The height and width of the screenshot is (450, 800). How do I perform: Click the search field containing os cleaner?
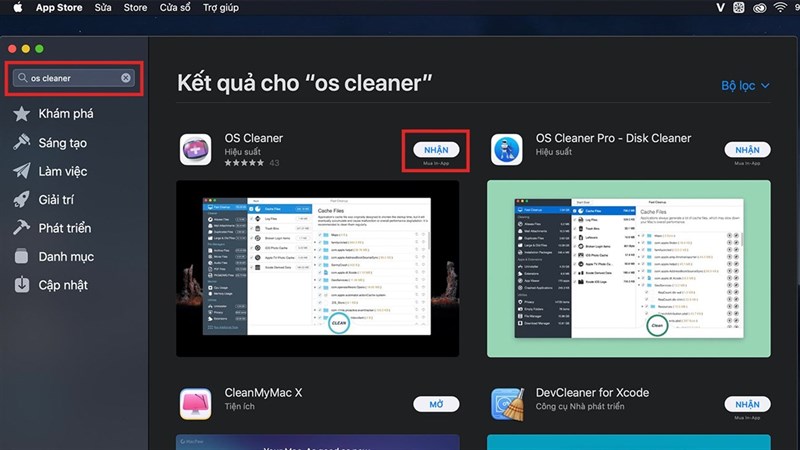pyautogui.click(x=74, y=78)
